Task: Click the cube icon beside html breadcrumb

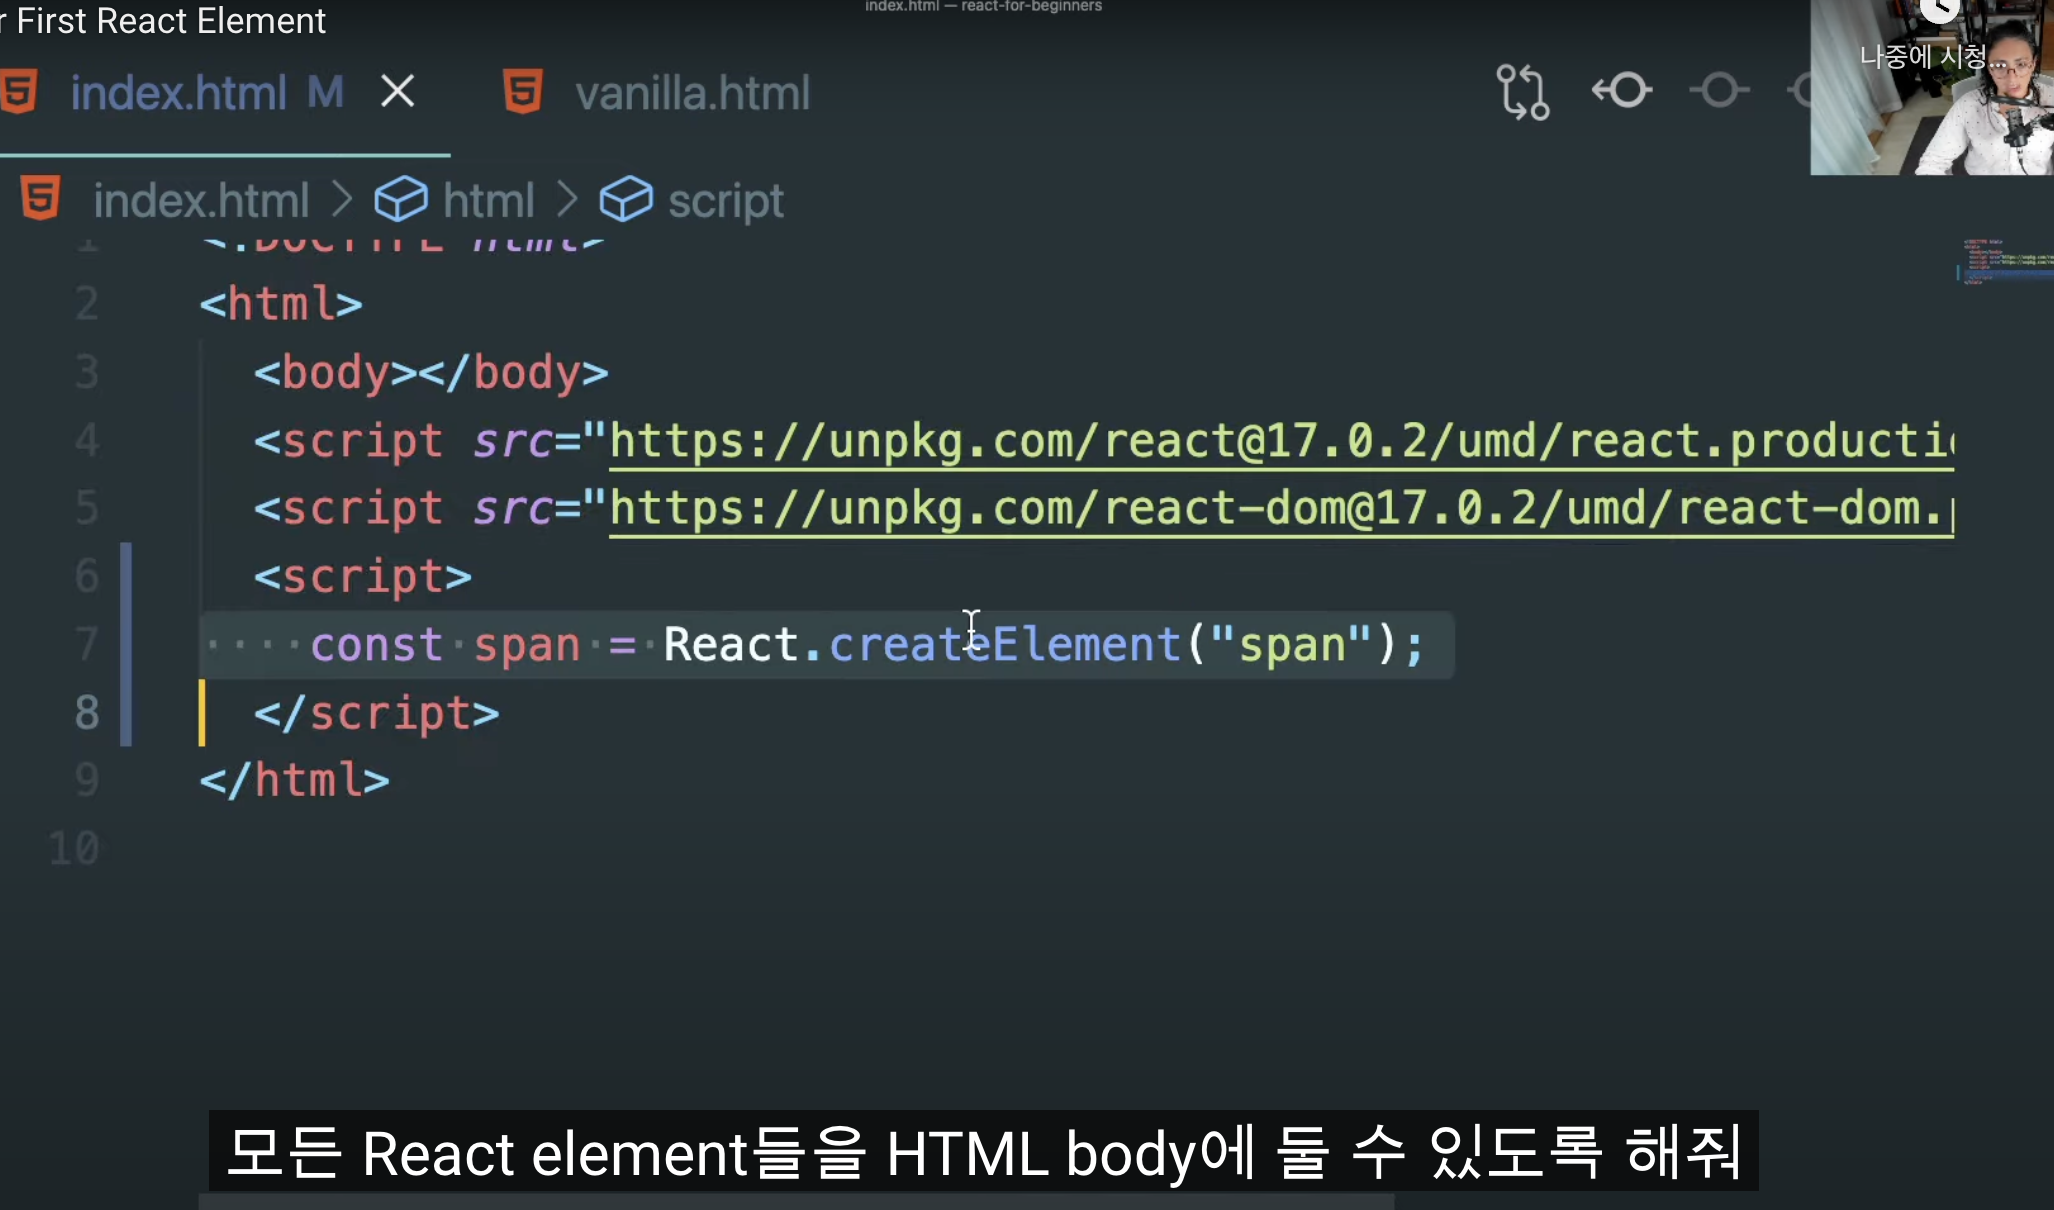Action: click(401, 200)
